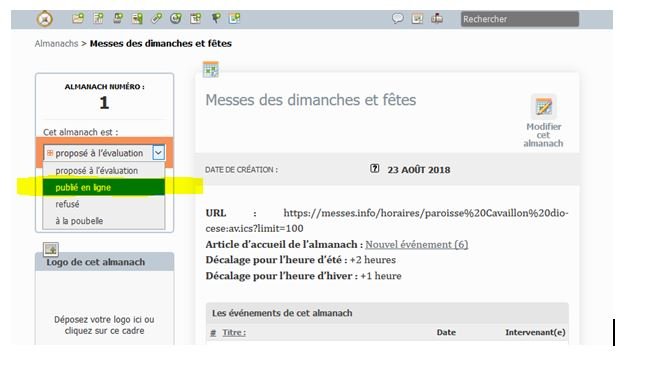
Task: Click the logo drop area frame
Action: point(104,308)
